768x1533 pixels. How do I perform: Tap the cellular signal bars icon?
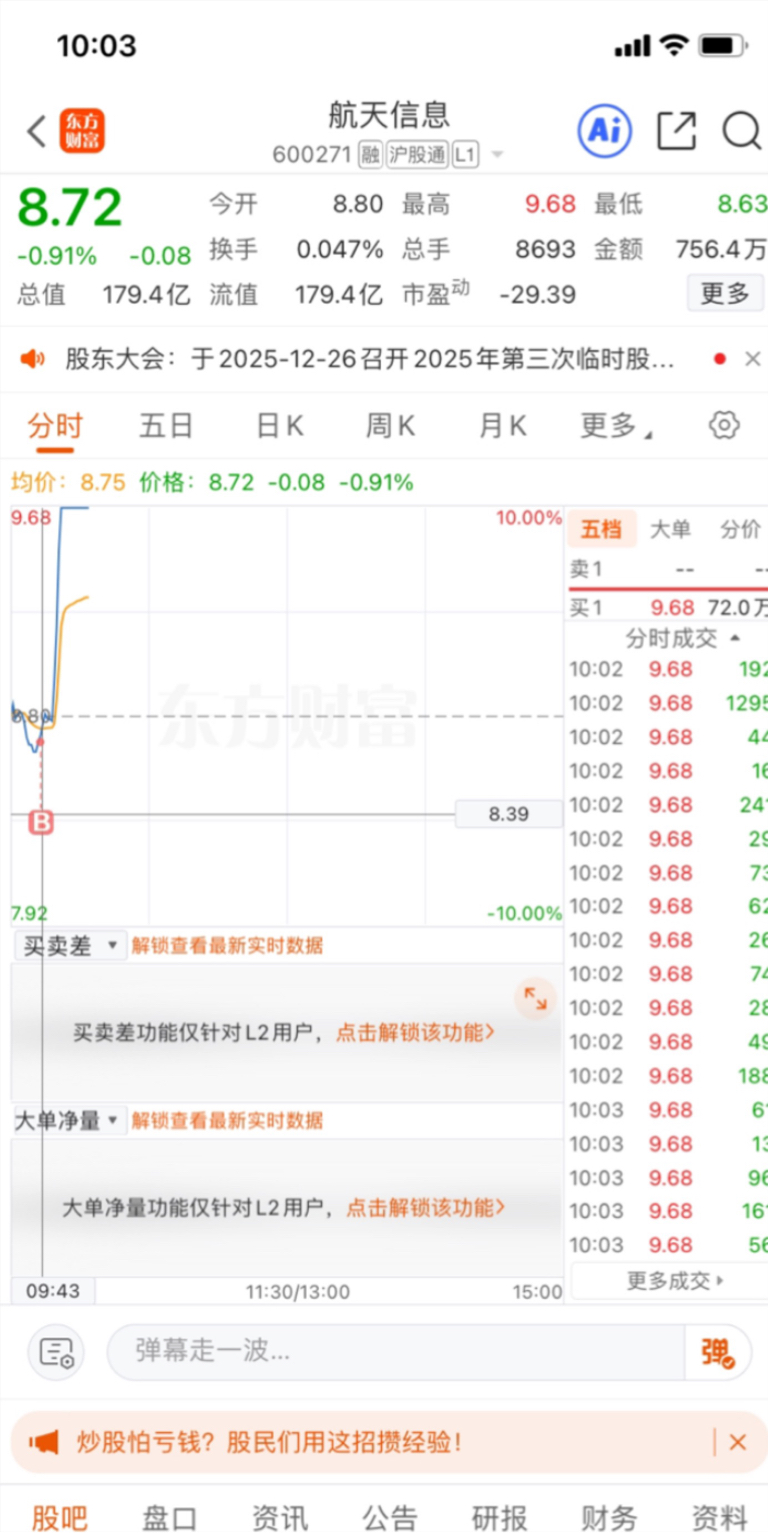click(632, 46)
